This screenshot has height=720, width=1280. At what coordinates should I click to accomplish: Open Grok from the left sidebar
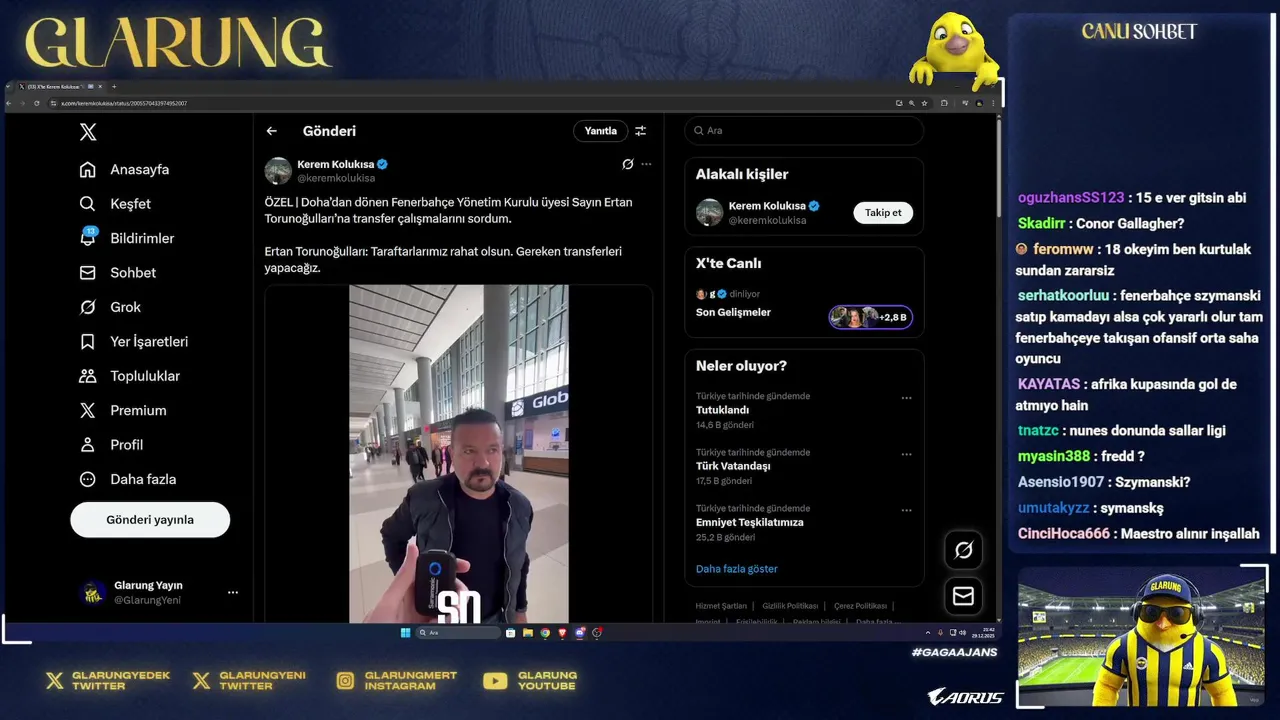point(110,307)
